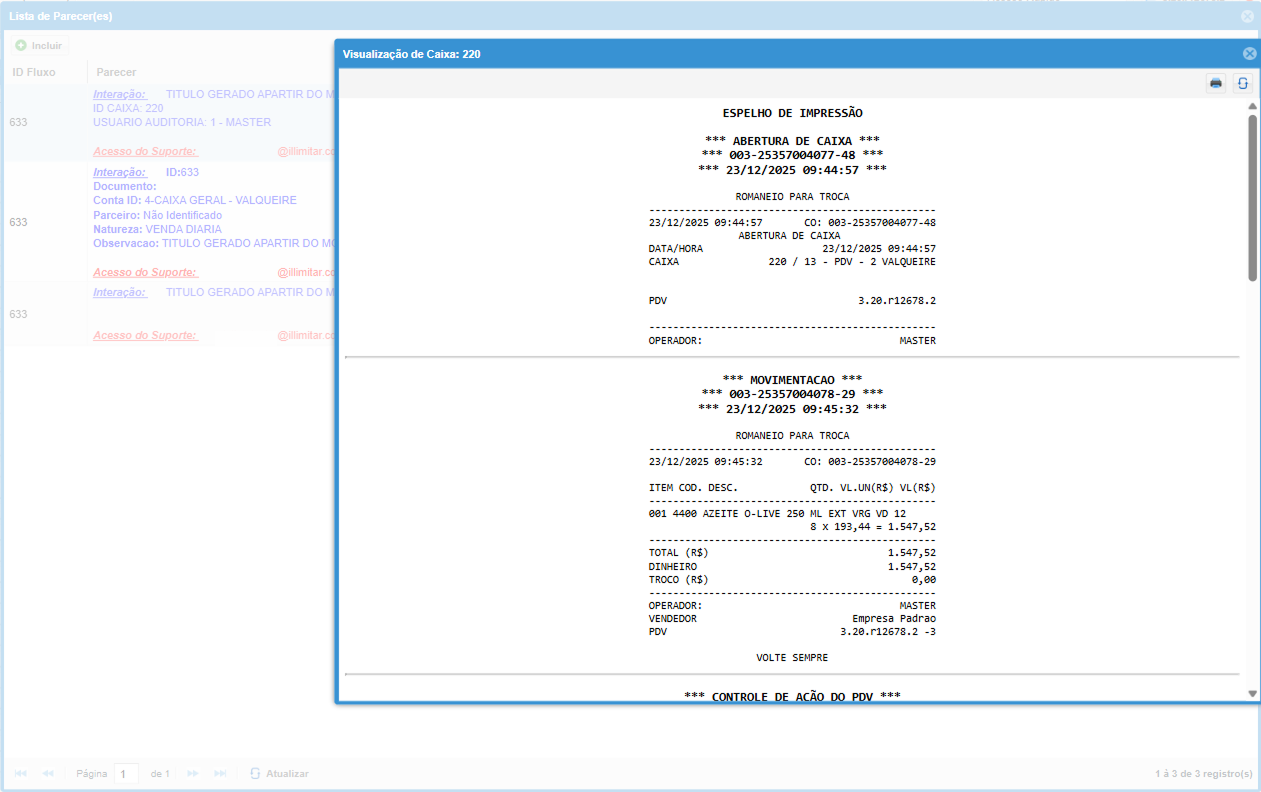Click Acesso do Suporte link in last row
This screenshot has height=792, width=1261.
pos(145,336)
